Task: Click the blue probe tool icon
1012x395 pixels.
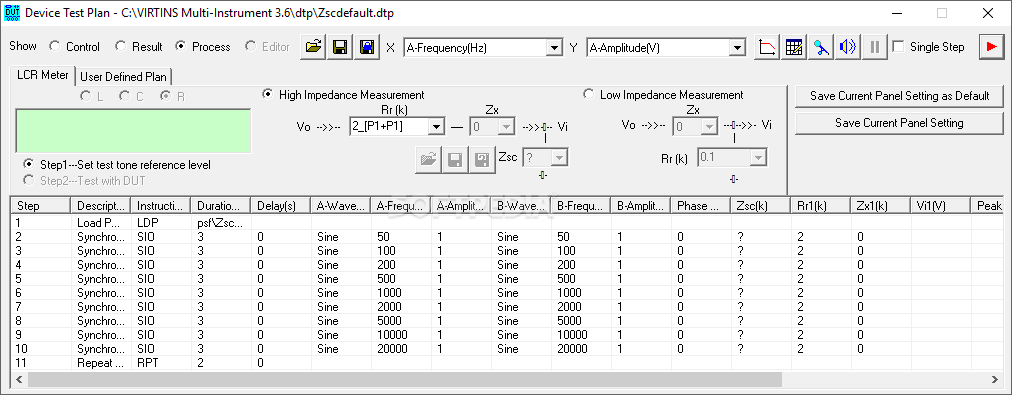Action: pos(821,47)
